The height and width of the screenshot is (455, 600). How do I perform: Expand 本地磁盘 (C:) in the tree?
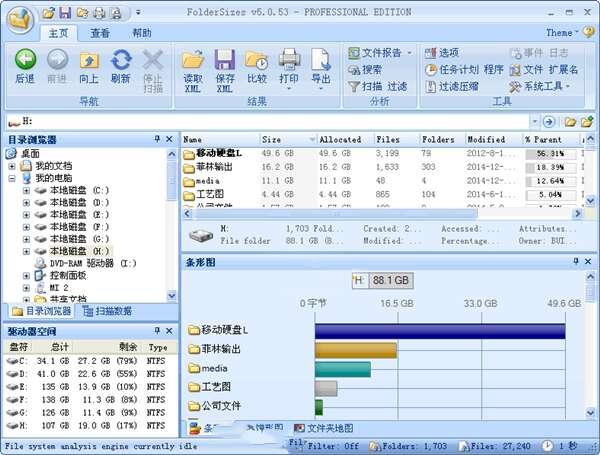pyautogui.click(x=27, y=190)
